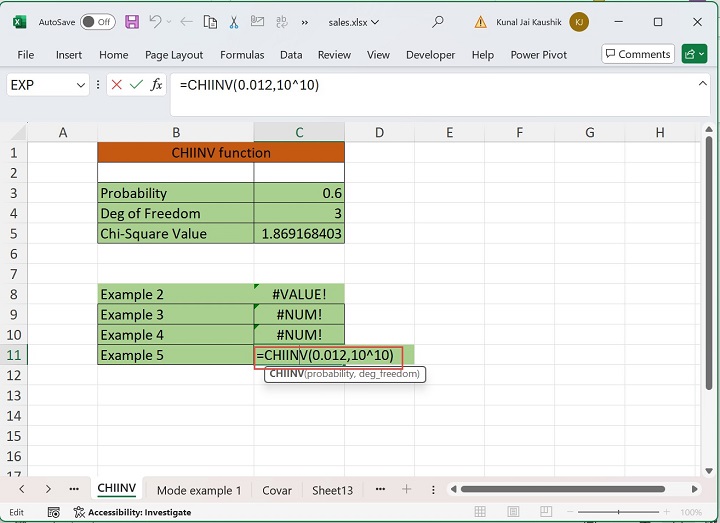Switch to Normal view icon
720x523 pixels.
pyautogui.click(x=480, y=512)
